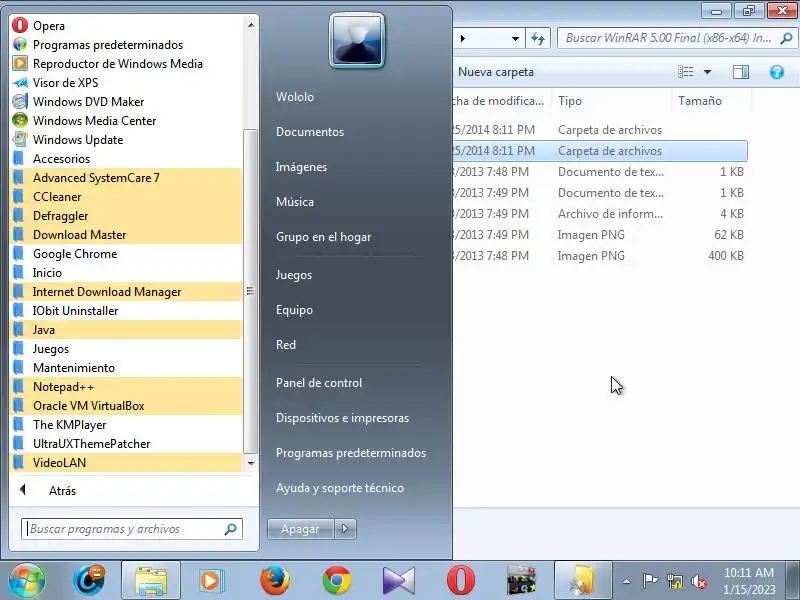Screen dimensions: 800x600
Task: Open Visual Studio from the taskbar
Action: (x=398, y=581)
